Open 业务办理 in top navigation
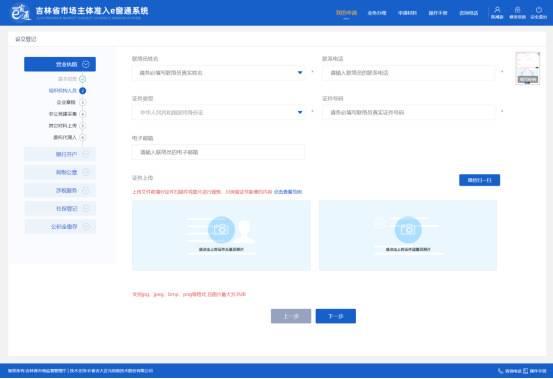 pos(377,13)
